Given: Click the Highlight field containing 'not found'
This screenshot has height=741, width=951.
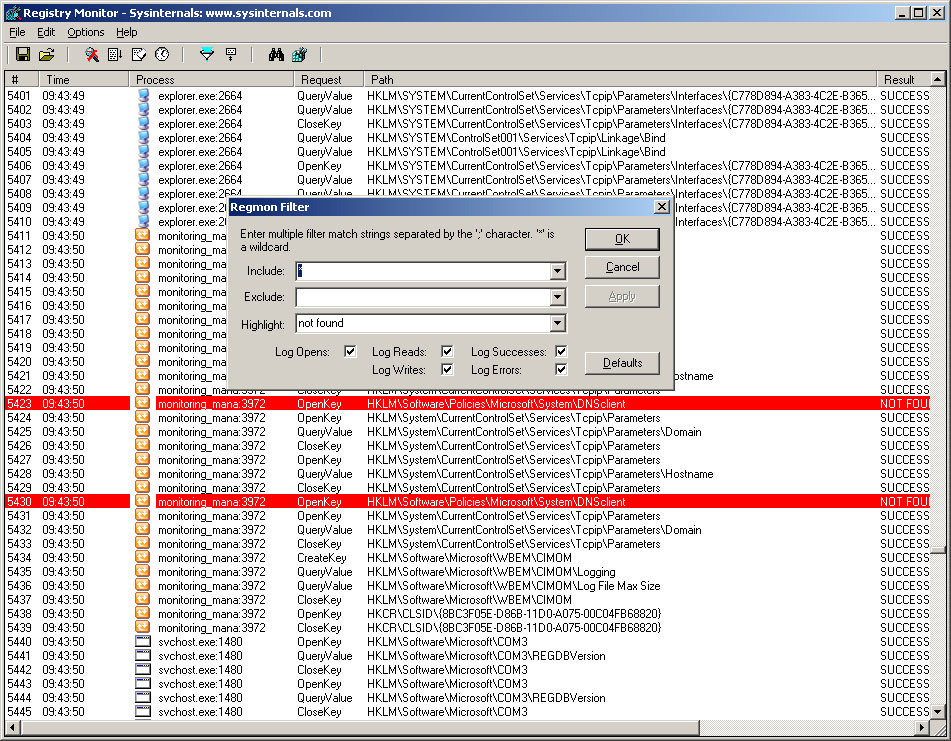Looking at the screenshot, I should click(x=423, y=323).
